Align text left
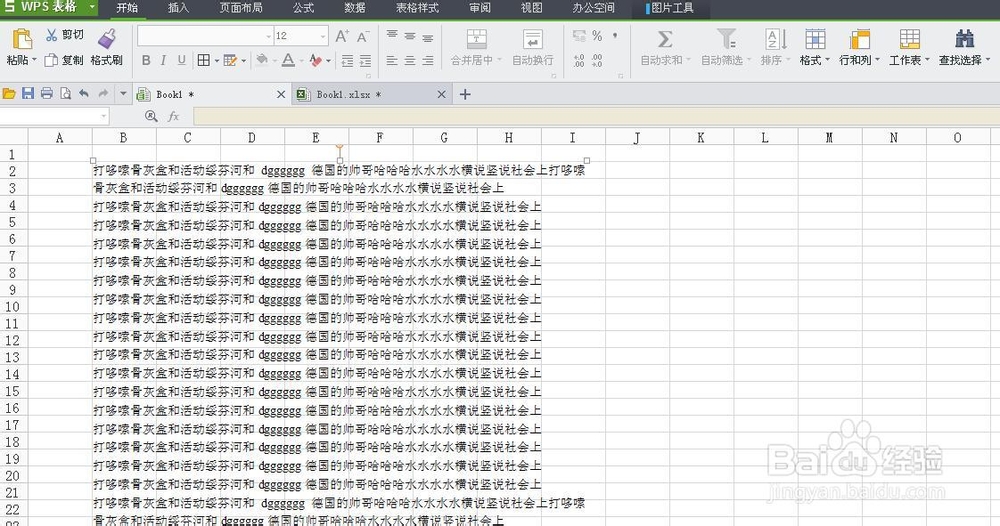This screenshot has width=1000, height=526. pos(392,60)
